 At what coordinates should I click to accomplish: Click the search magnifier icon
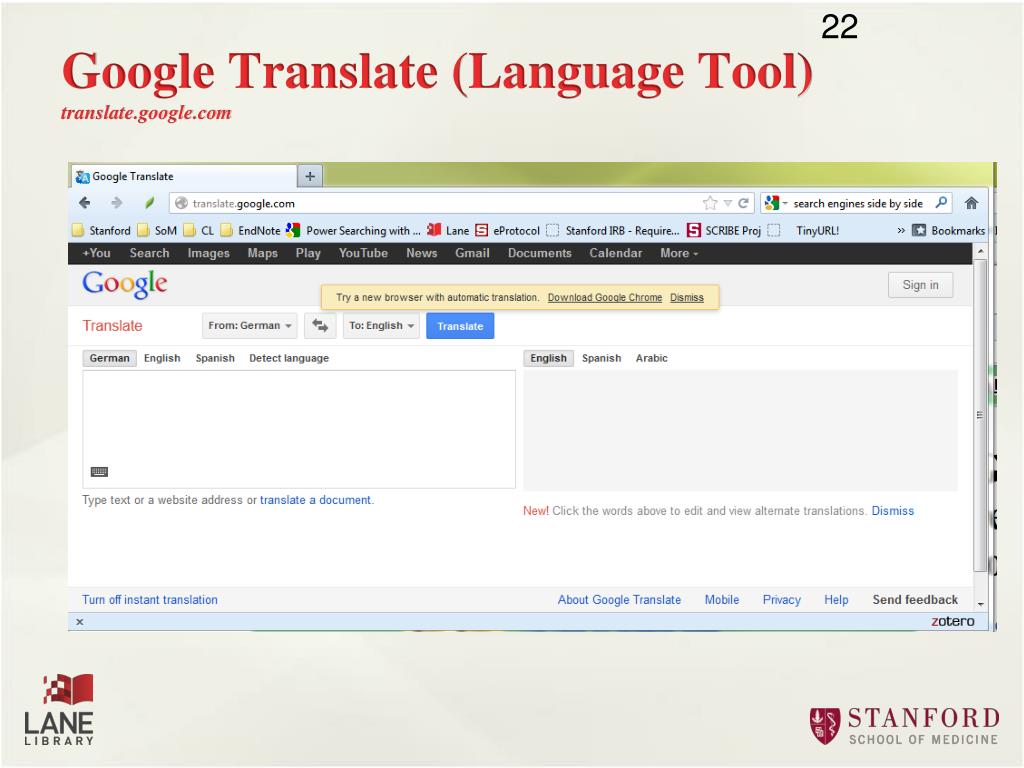pos(941,203)
